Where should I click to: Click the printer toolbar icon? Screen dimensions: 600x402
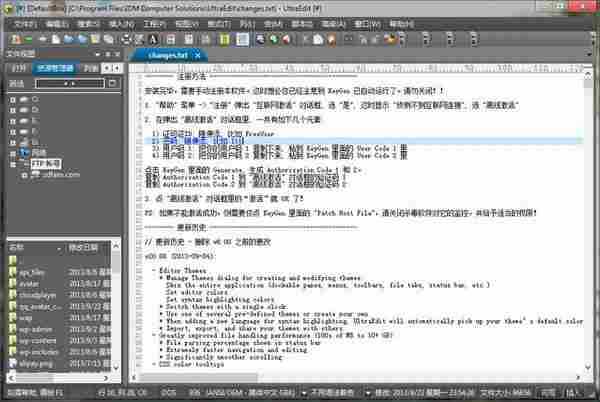pos(126,39)
